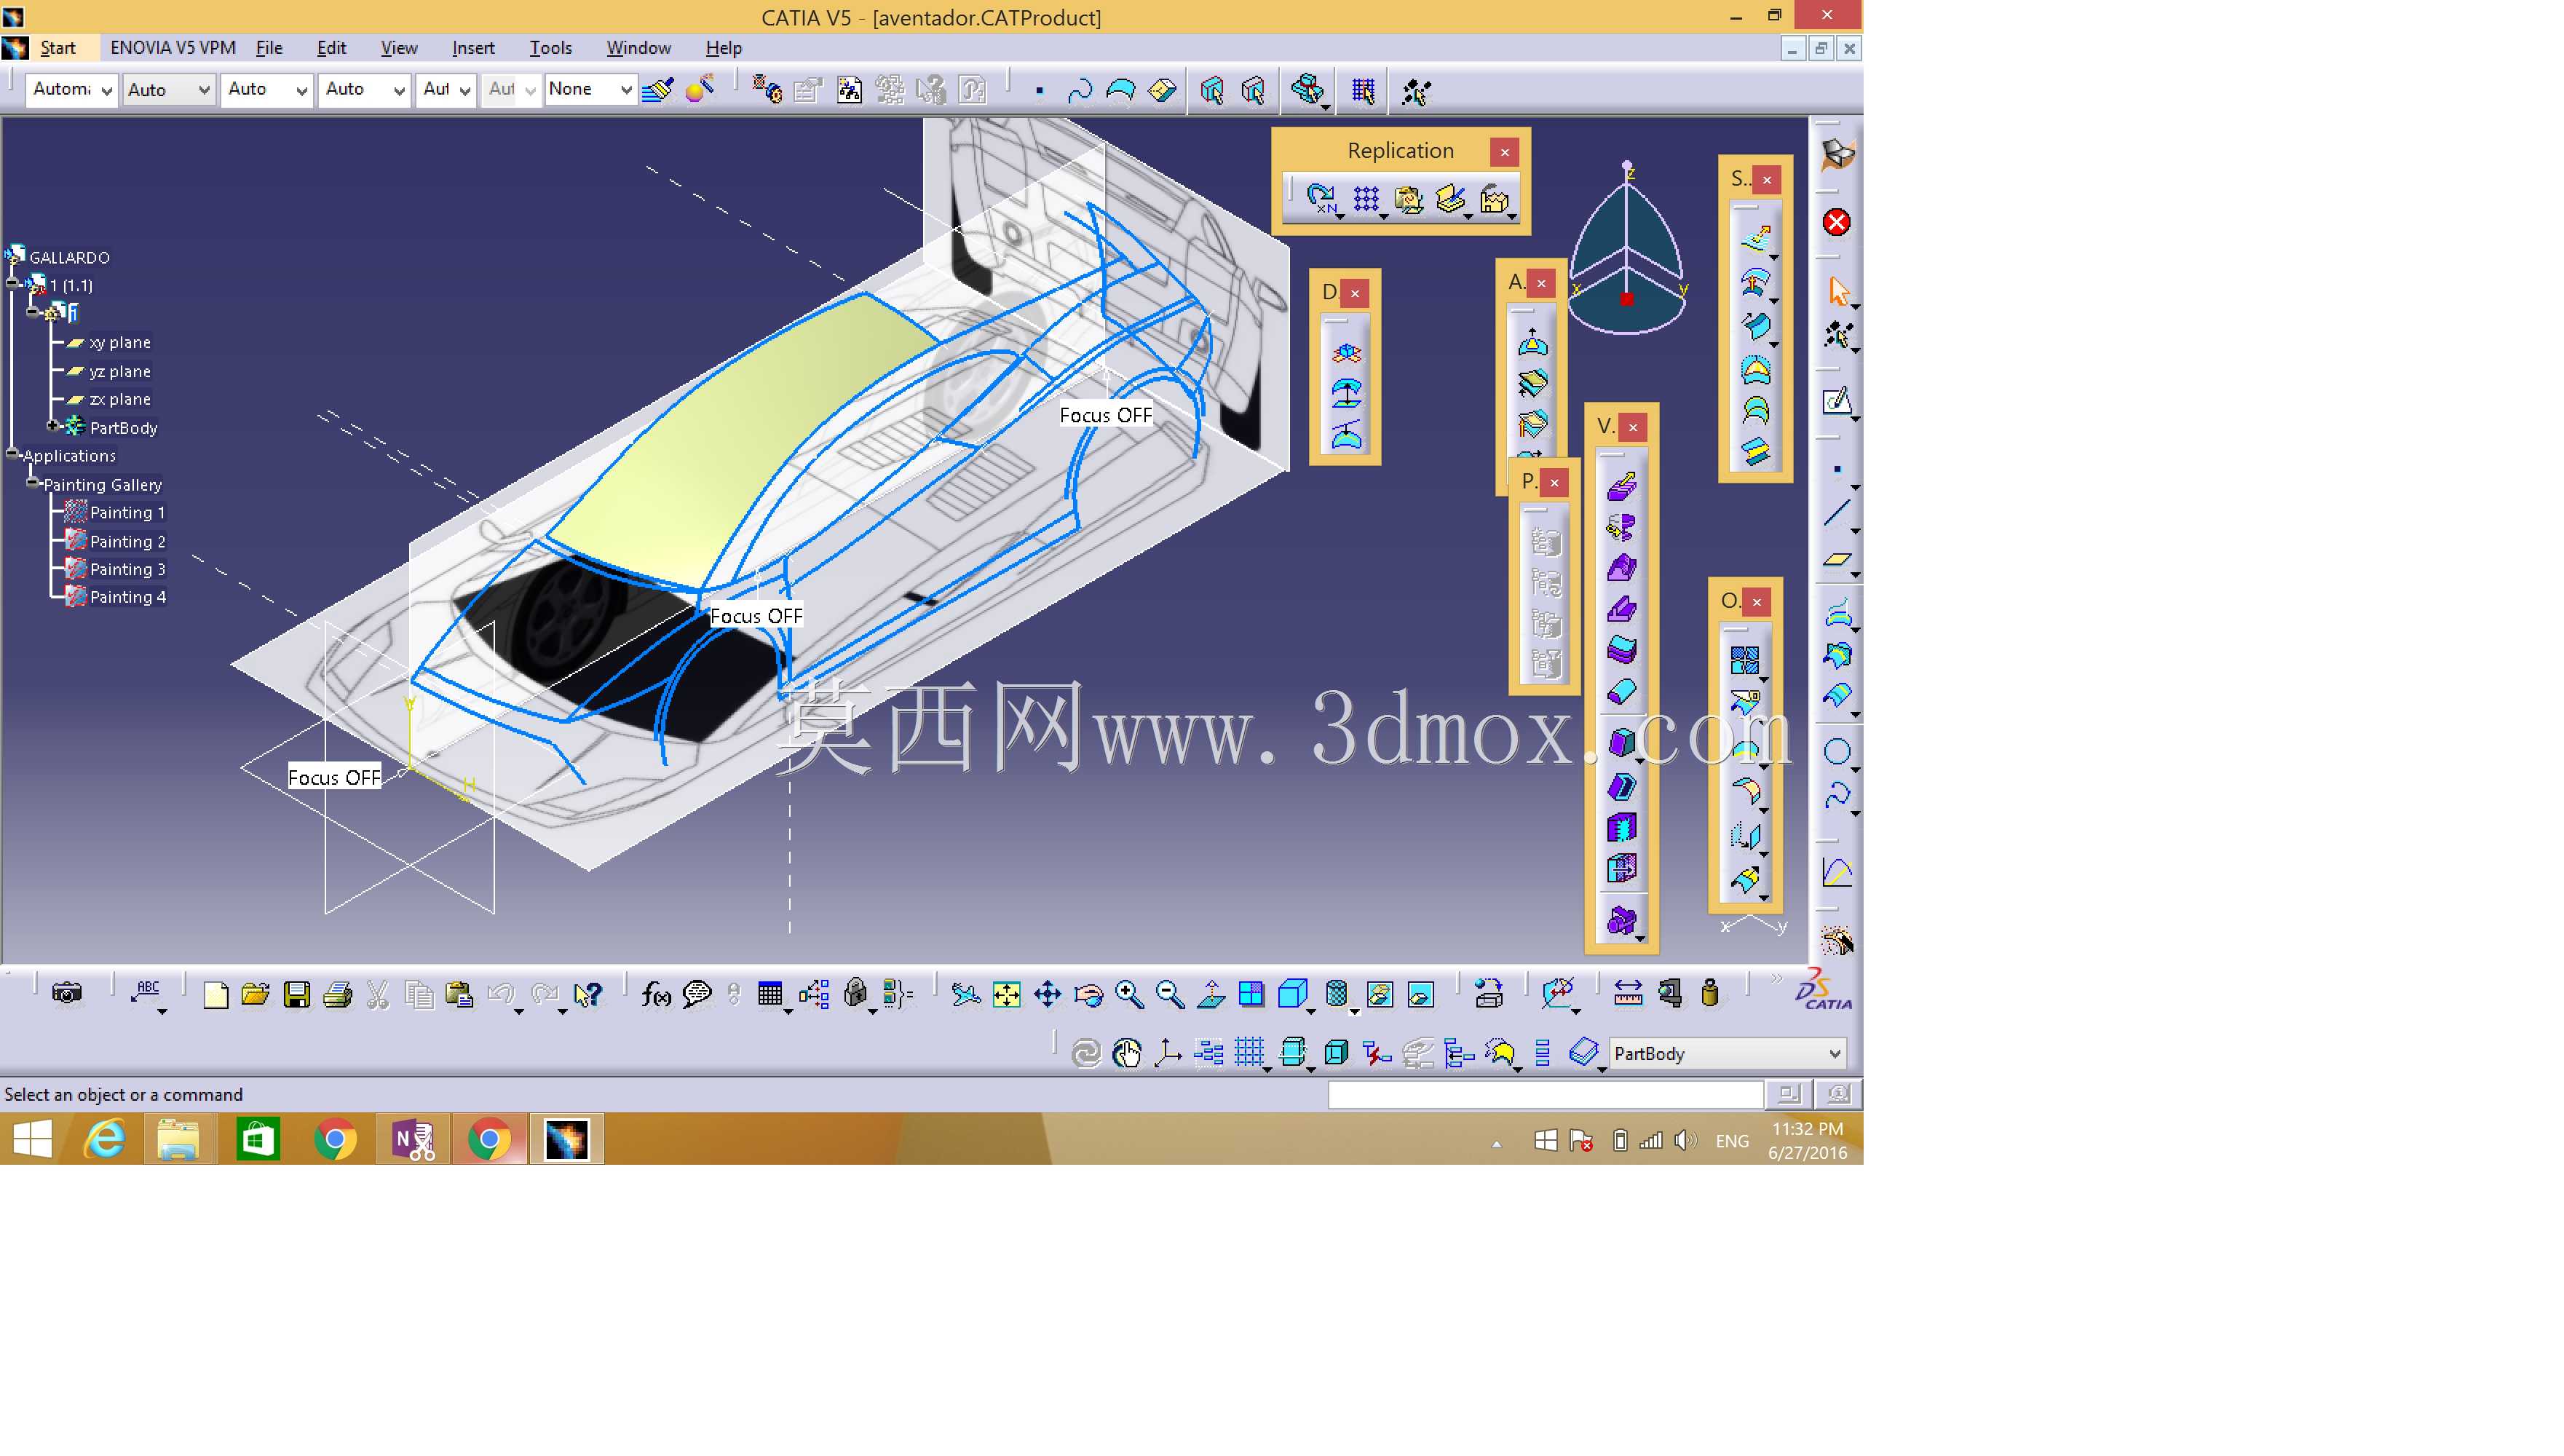
Task: Save the product with the floppy icon
Action: [297, 994]
